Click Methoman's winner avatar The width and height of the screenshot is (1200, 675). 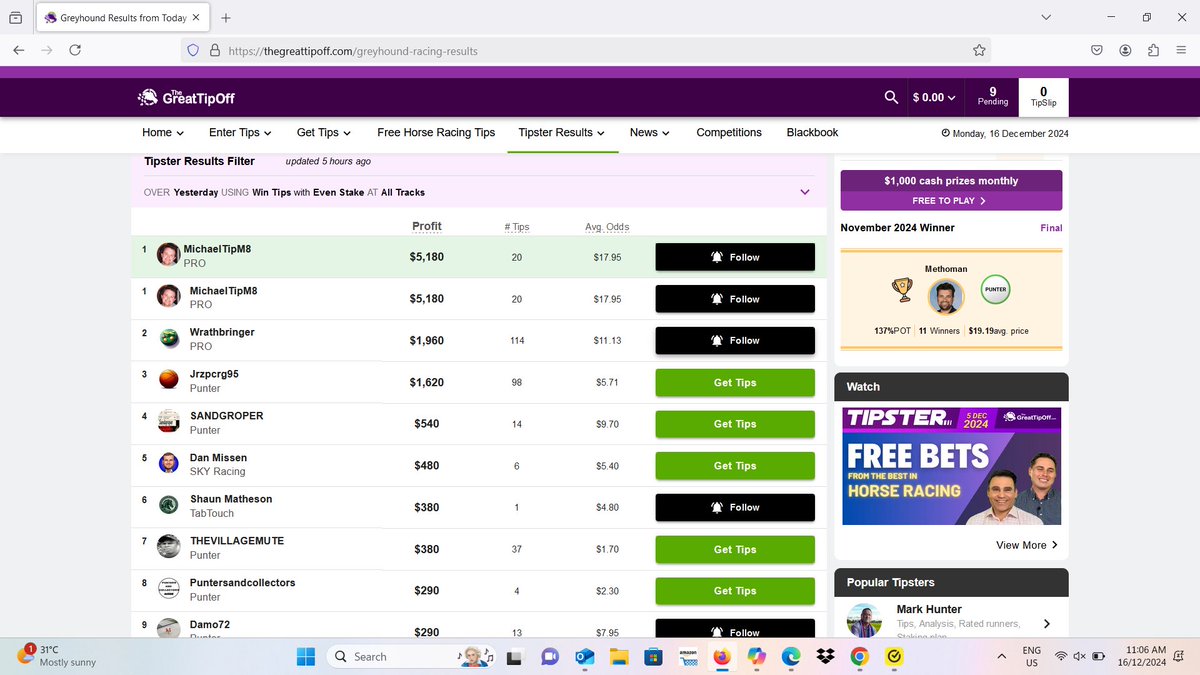(x=945, y=296)
